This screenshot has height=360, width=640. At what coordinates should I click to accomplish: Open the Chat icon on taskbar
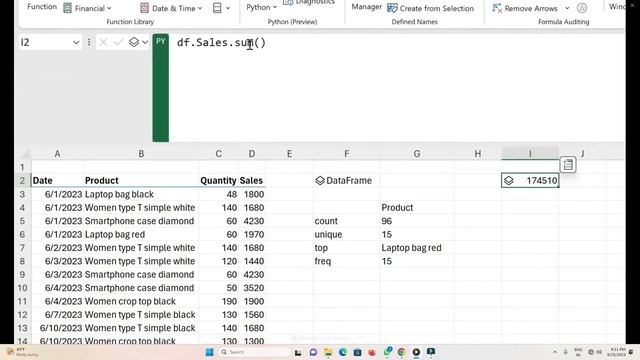pyautogui.click(x=313, y=352)
